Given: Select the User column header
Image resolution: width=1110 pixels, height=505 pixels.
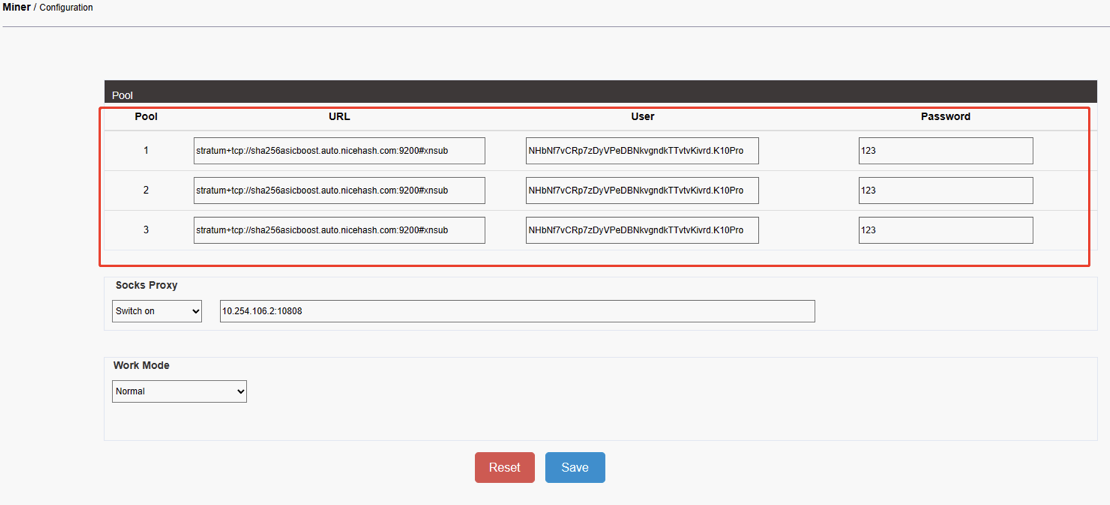Looking at the screenshot, I should tap(642, 116).
